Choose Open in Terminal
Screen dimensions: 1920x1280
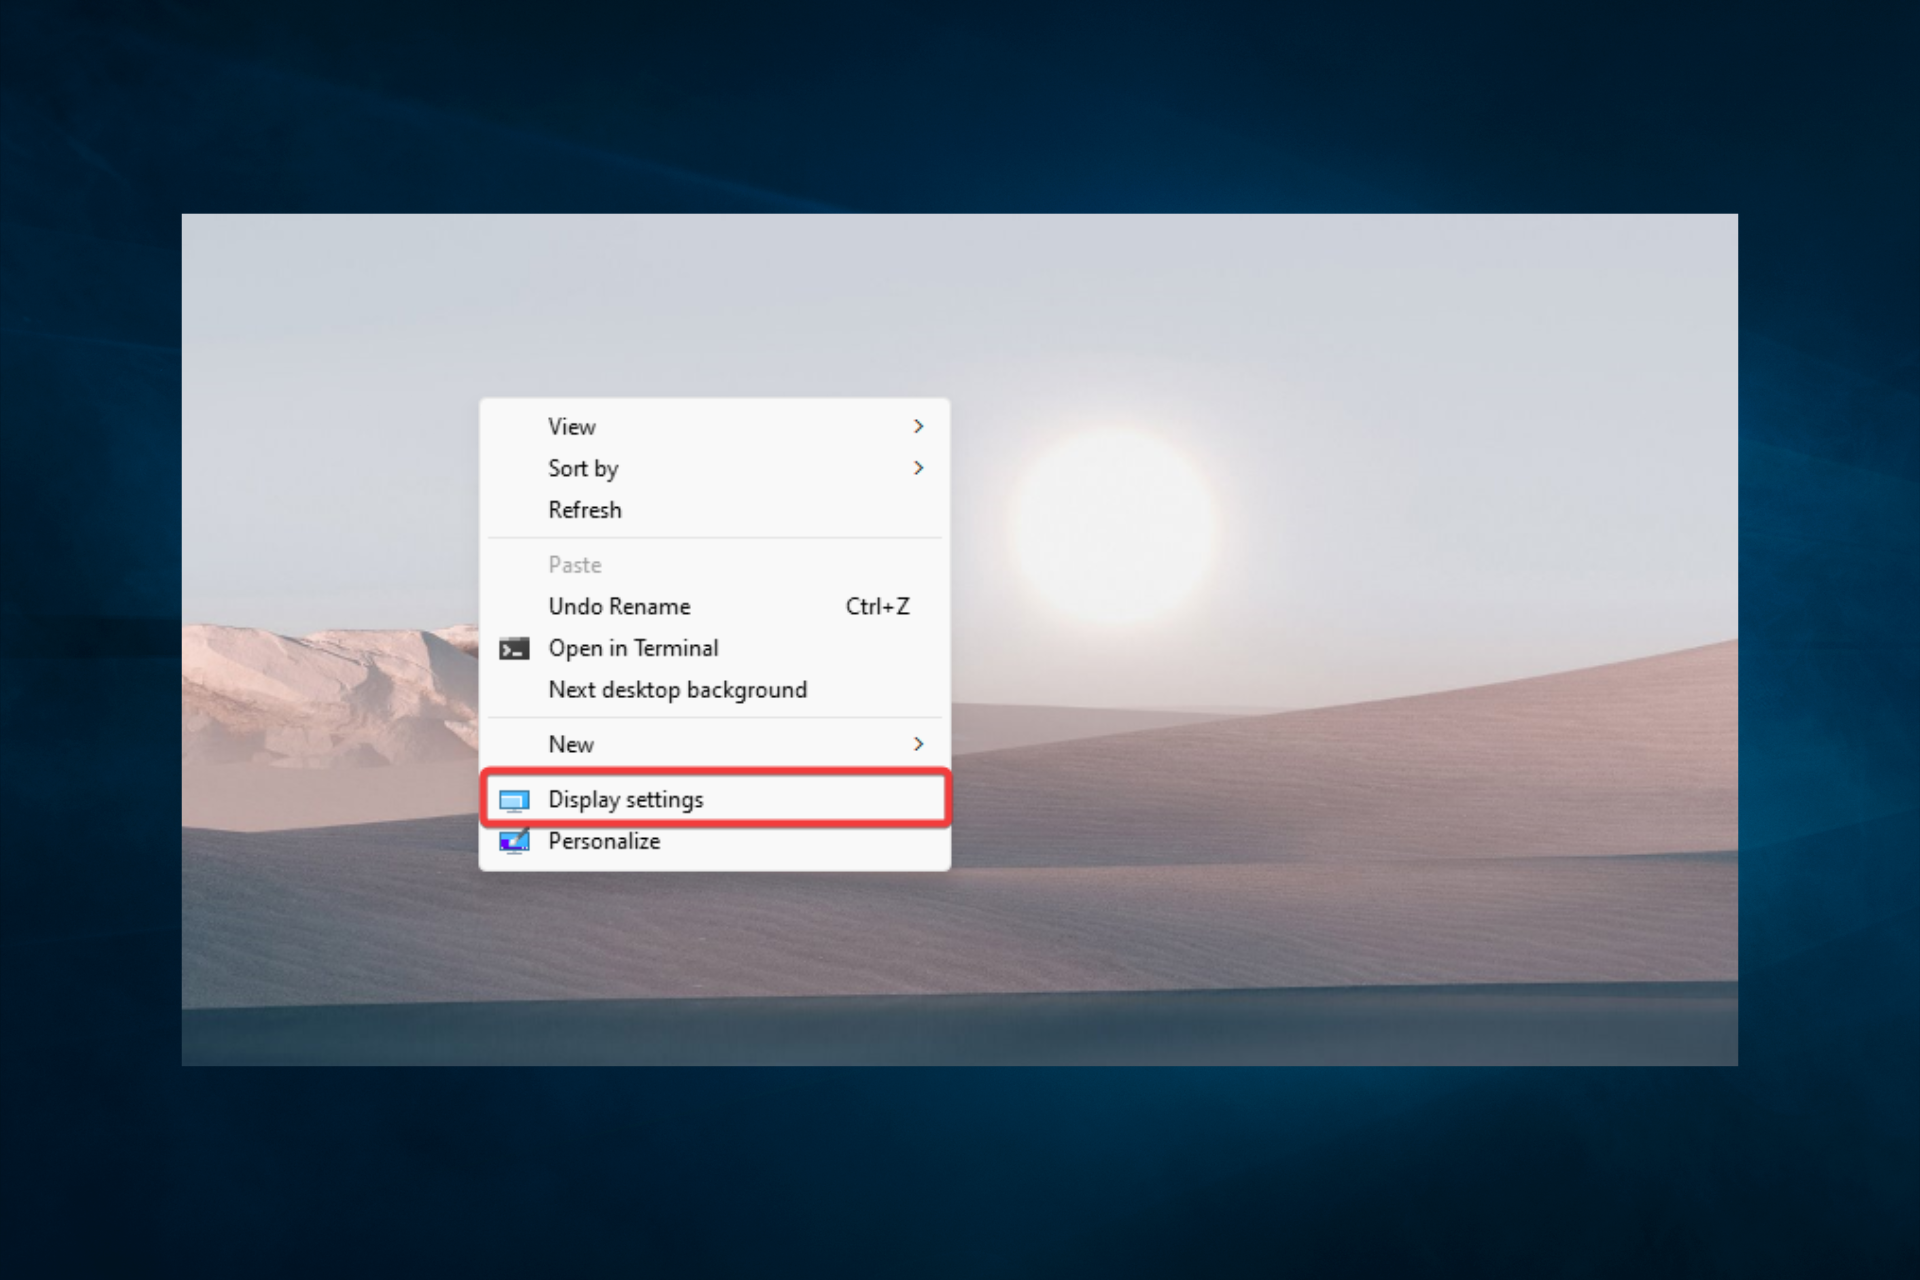tap(632, 648)
